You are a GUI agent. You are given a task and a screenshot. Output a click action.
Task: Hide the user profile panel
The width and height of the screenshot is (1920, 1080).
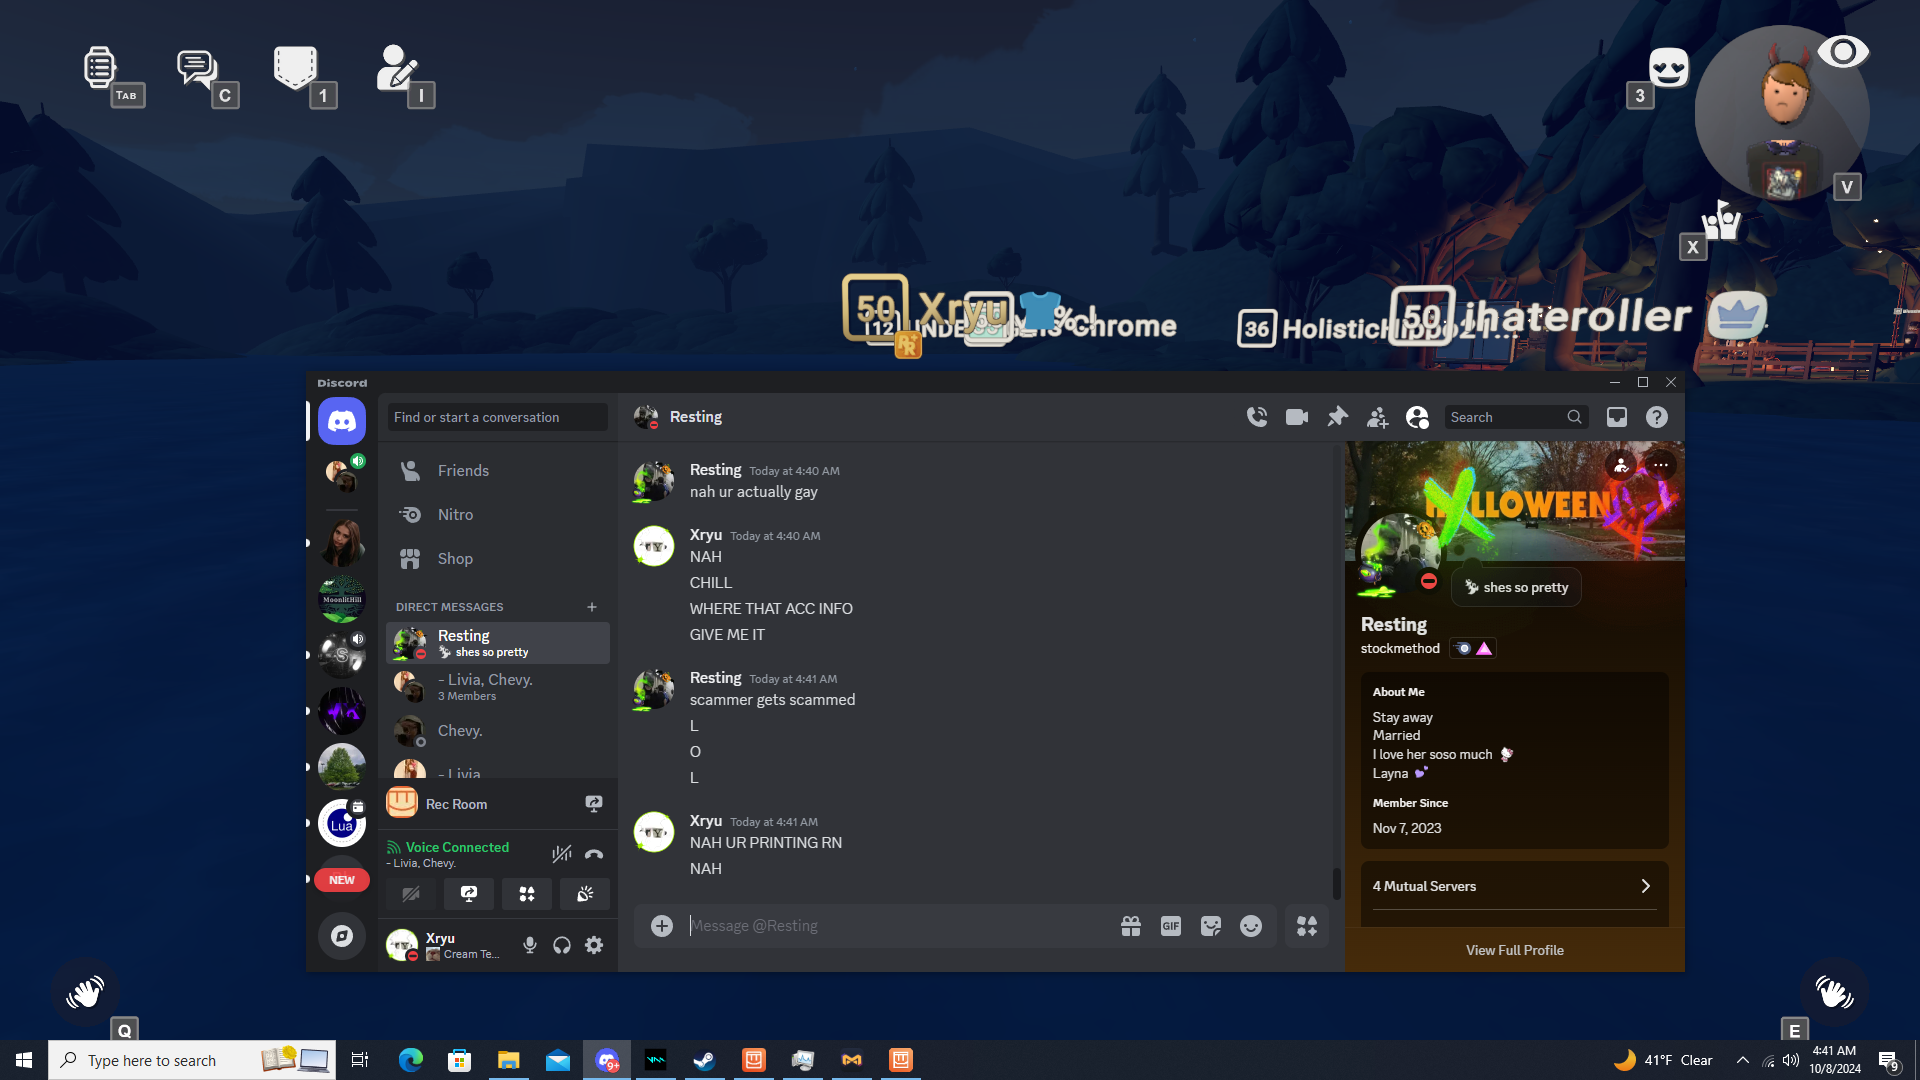click(1417, 417)
